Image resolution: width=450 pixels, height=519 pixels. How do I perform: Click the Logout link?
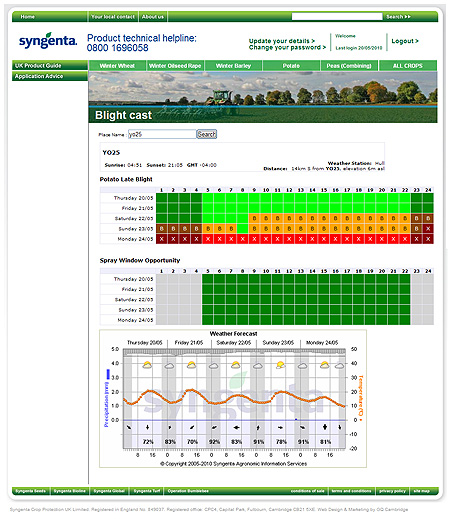pos(405,41)
